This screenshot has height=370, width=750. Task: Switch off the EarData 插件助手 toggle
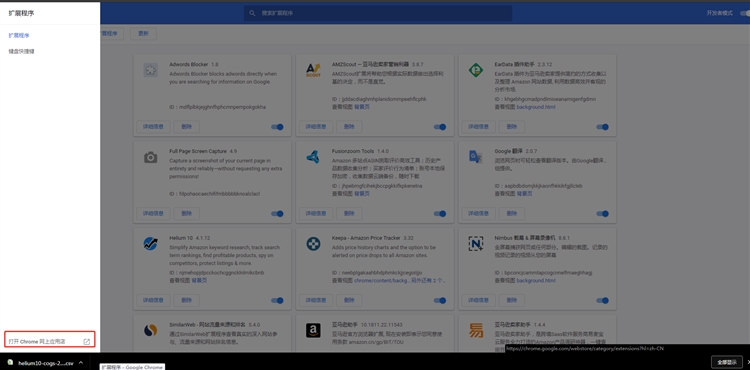click(603, 127)
